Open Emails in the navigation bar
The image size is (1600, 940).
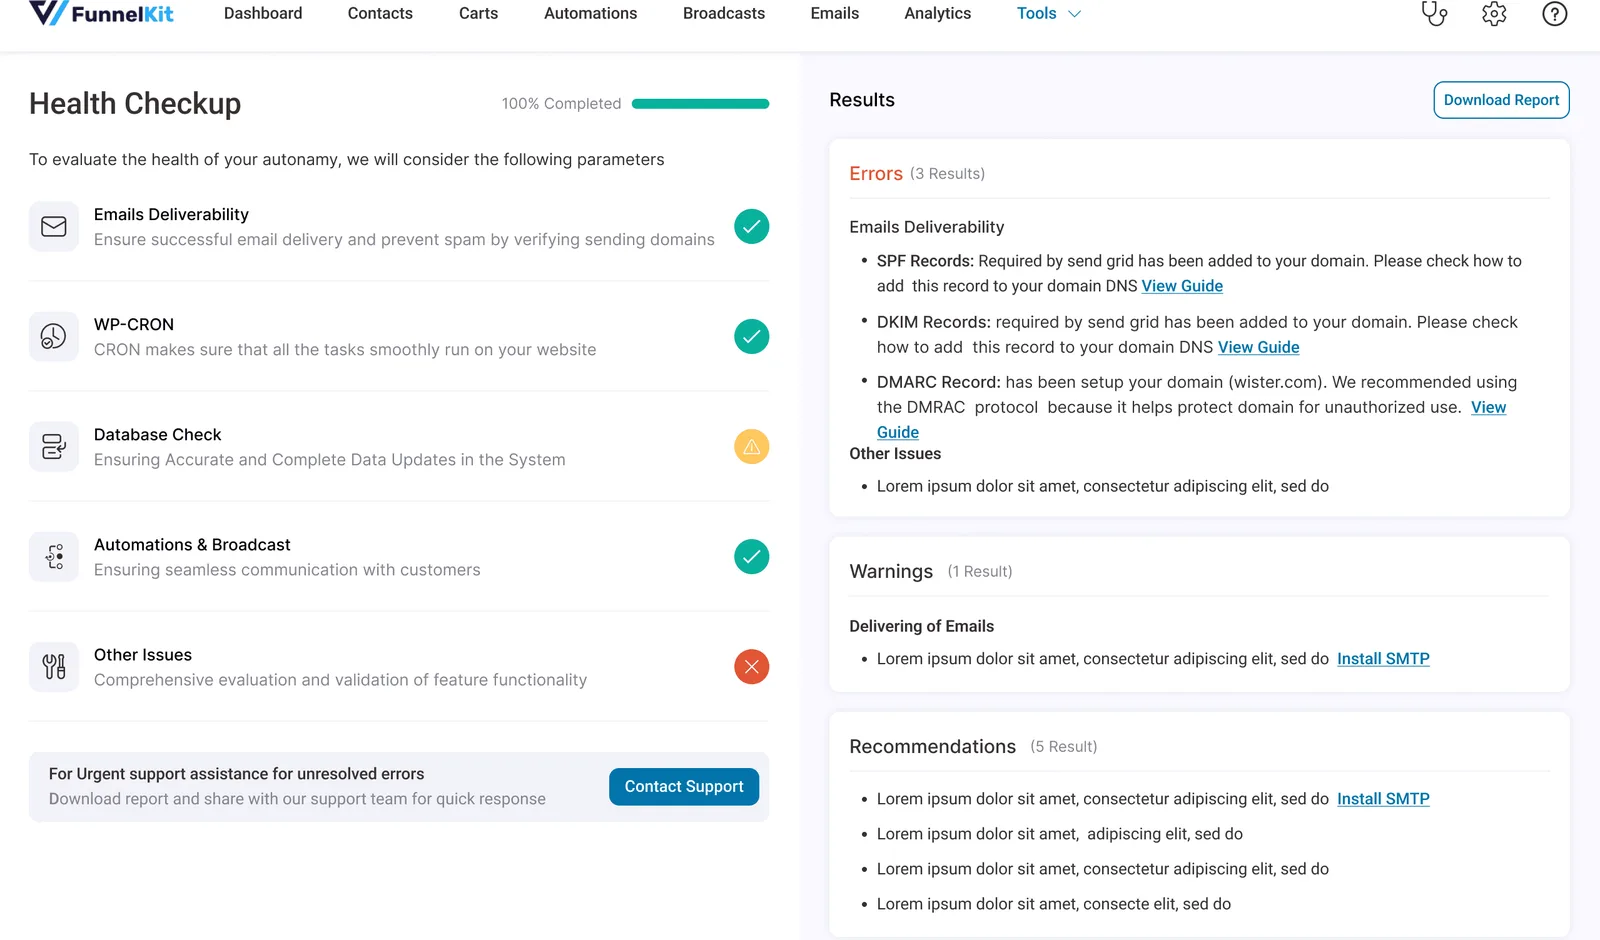pos(835,13)
